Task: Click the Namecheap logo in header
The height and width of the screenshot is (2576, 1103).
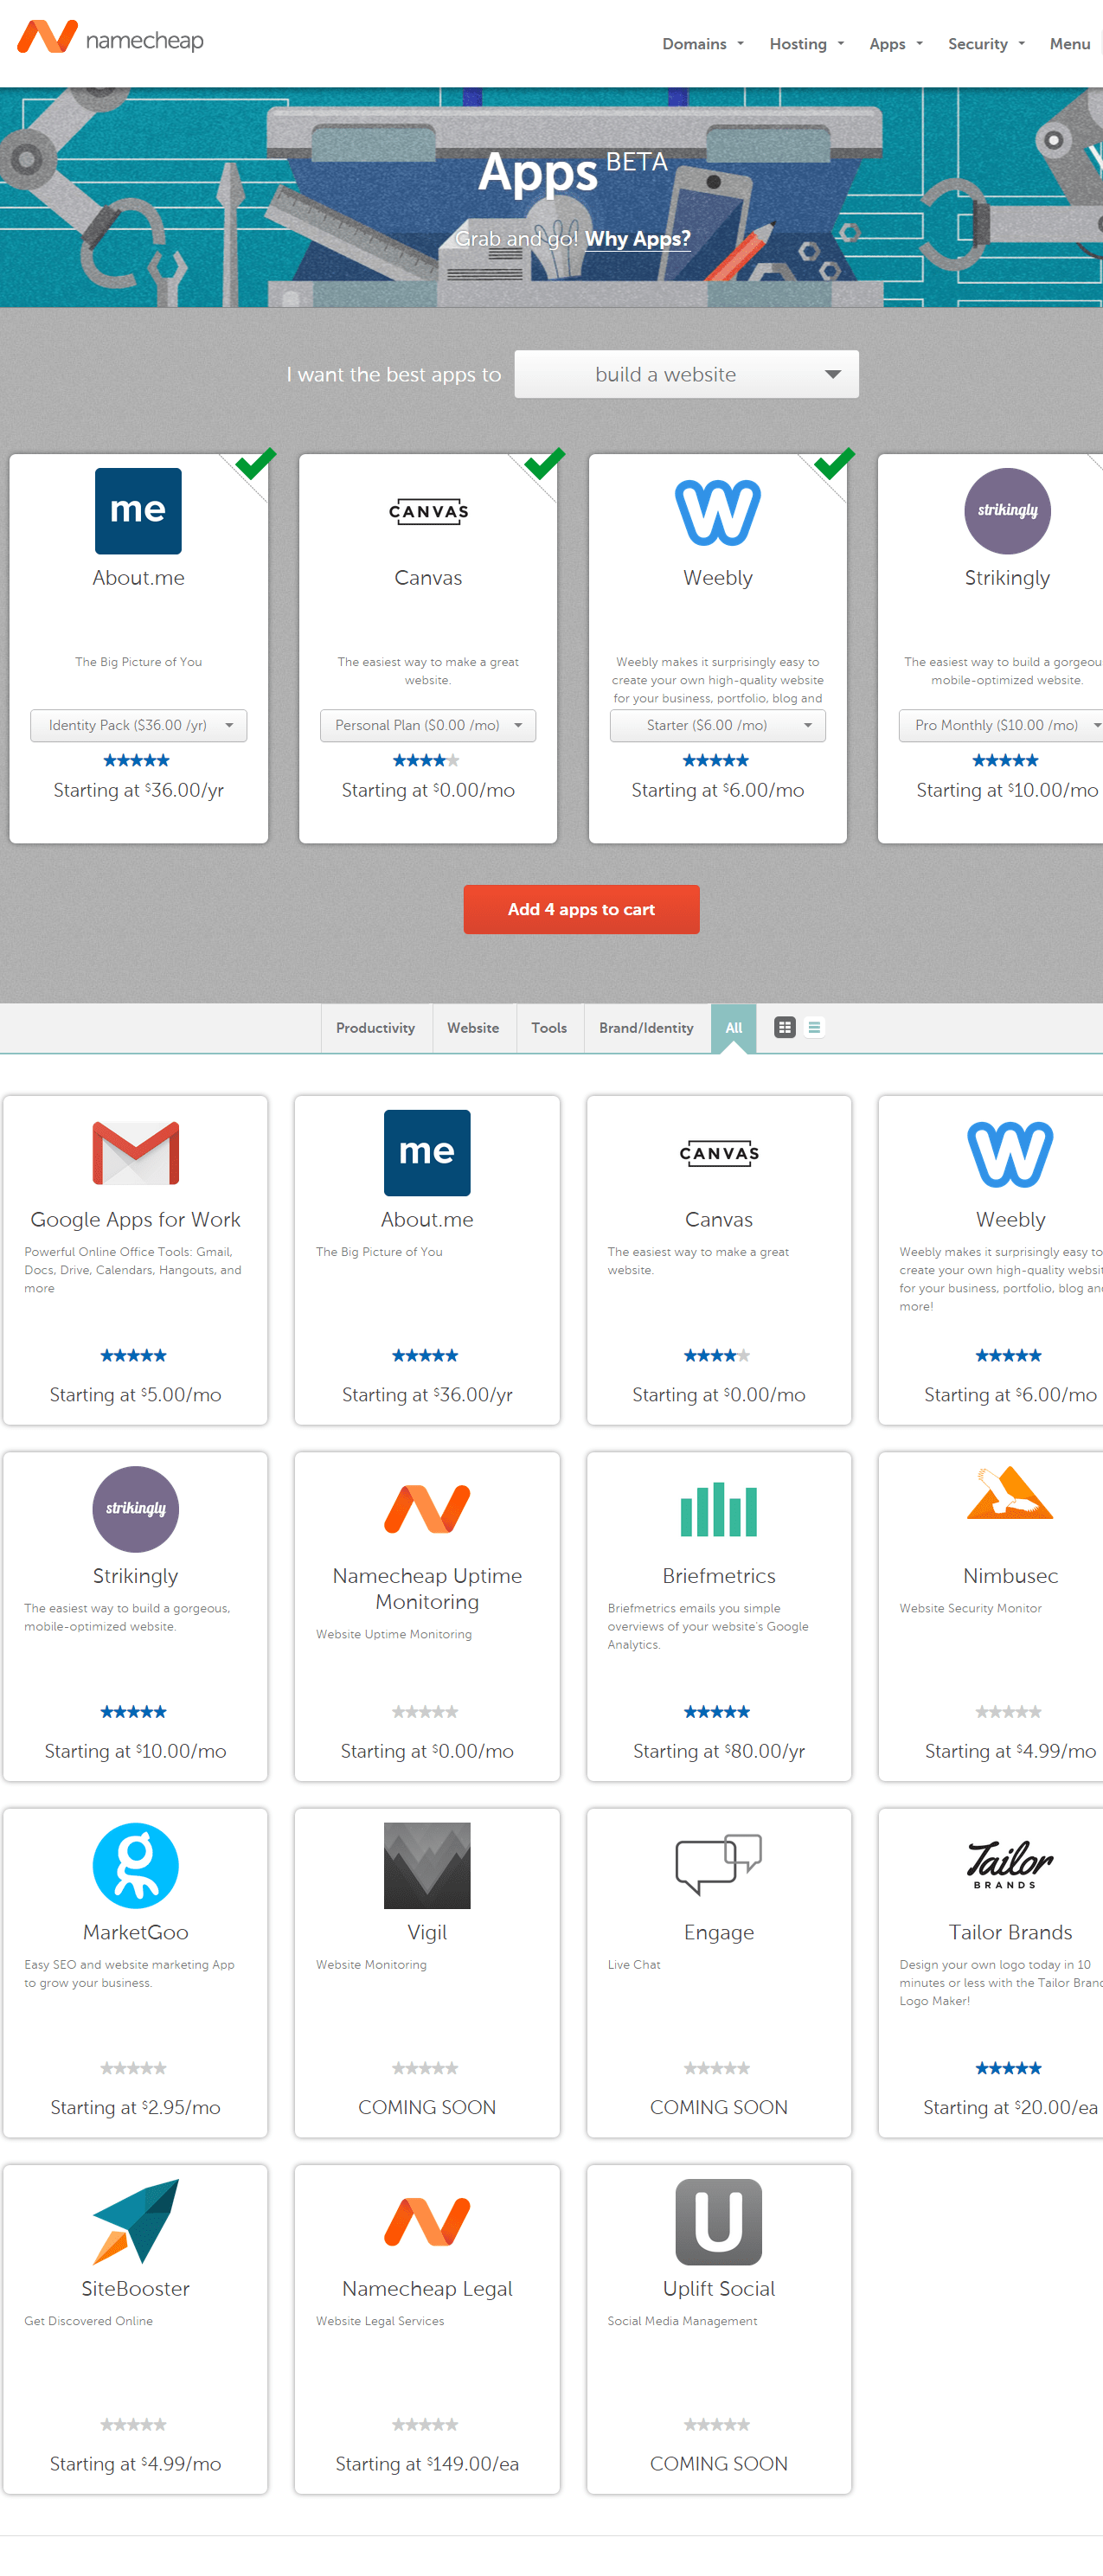Action: (110, 39)
